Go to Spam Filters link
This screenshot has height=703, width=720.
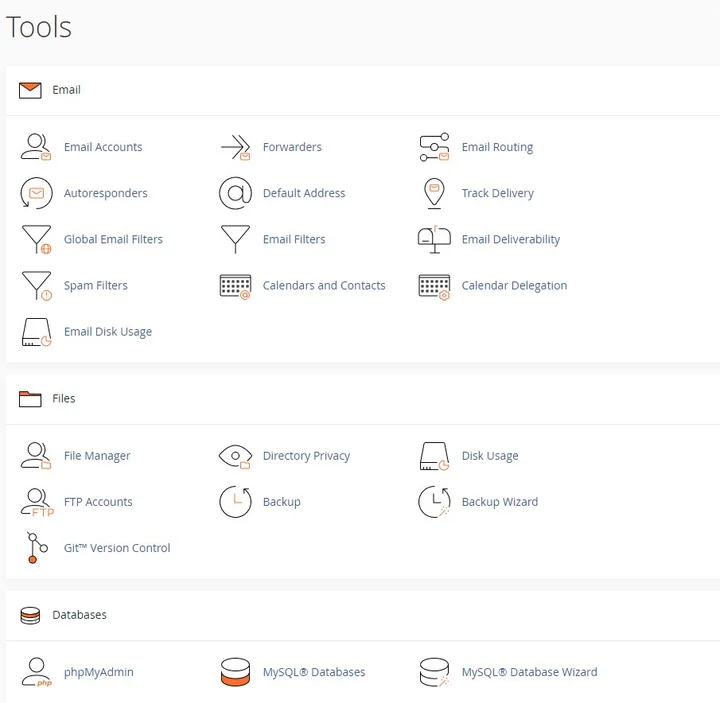click(96, 286)
